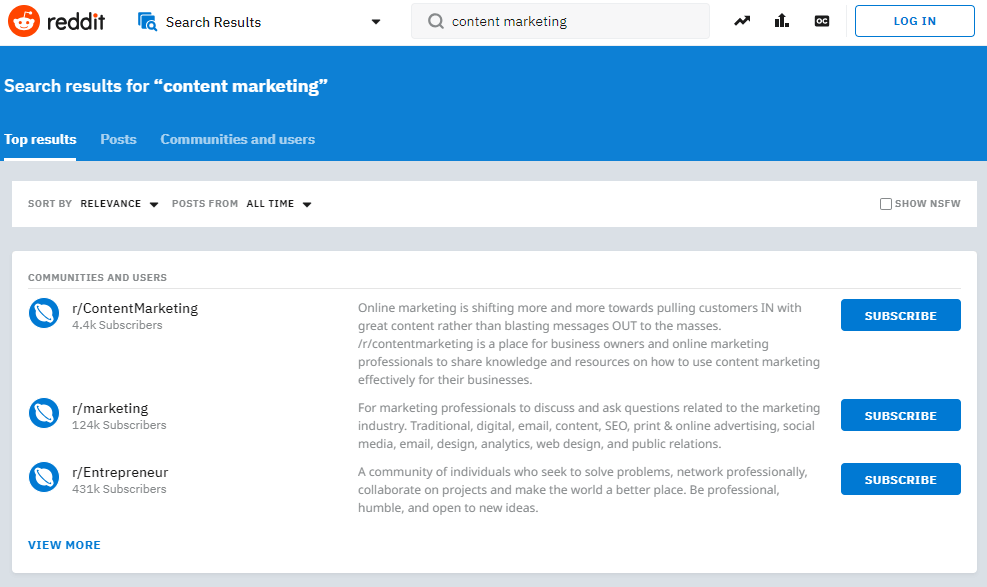Click the POSTS FROM label

(205, 204)
